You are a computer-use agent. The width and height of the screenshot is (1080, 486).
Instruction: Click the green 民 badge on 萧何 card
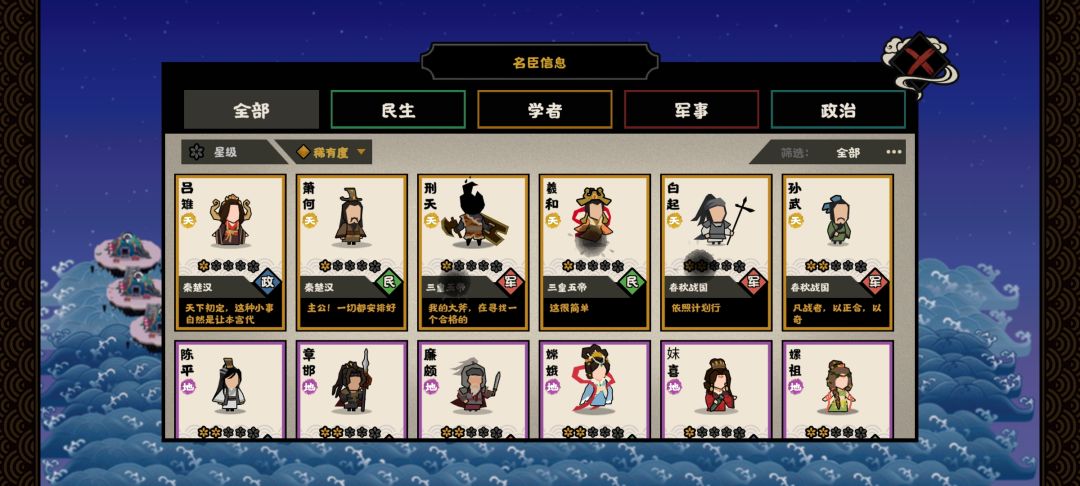pos(389,282)
